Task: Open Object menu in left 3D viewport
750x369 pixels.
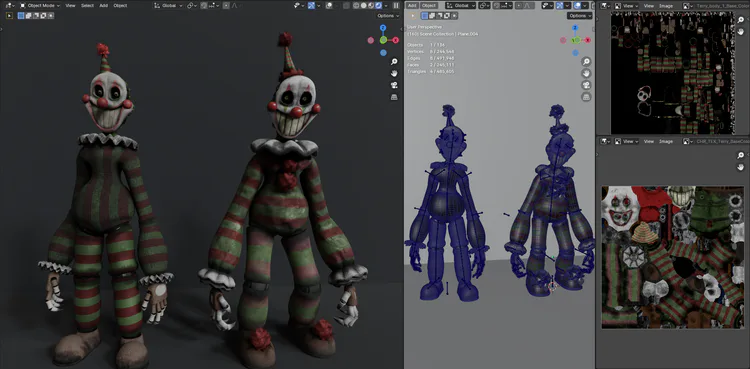Action: pyautogui.click(x=120, y=6)
